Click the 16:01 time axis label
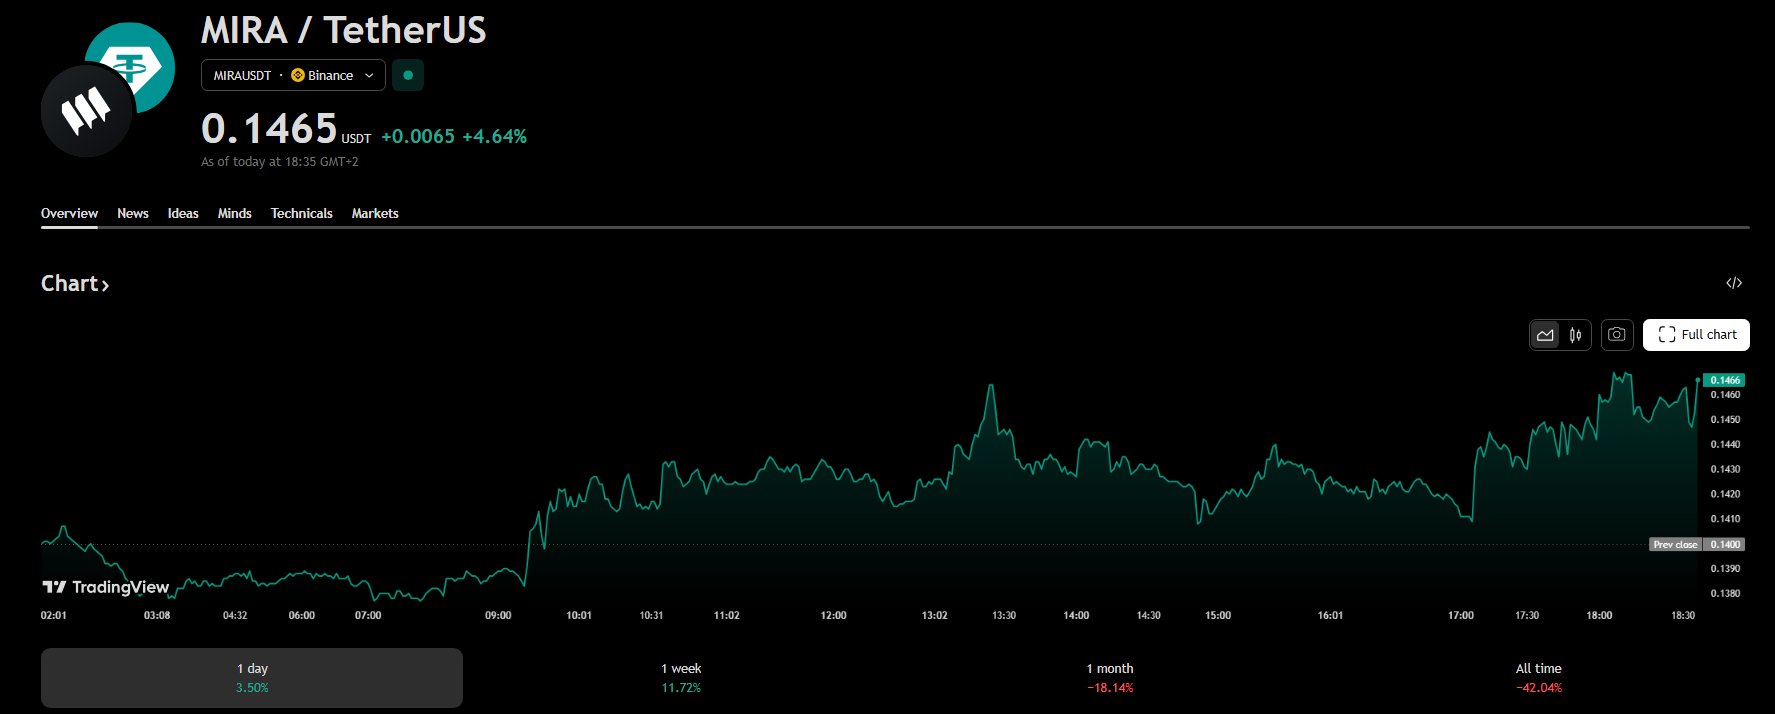This screenshot has width=1775, height=714. tap(1330, 615)
